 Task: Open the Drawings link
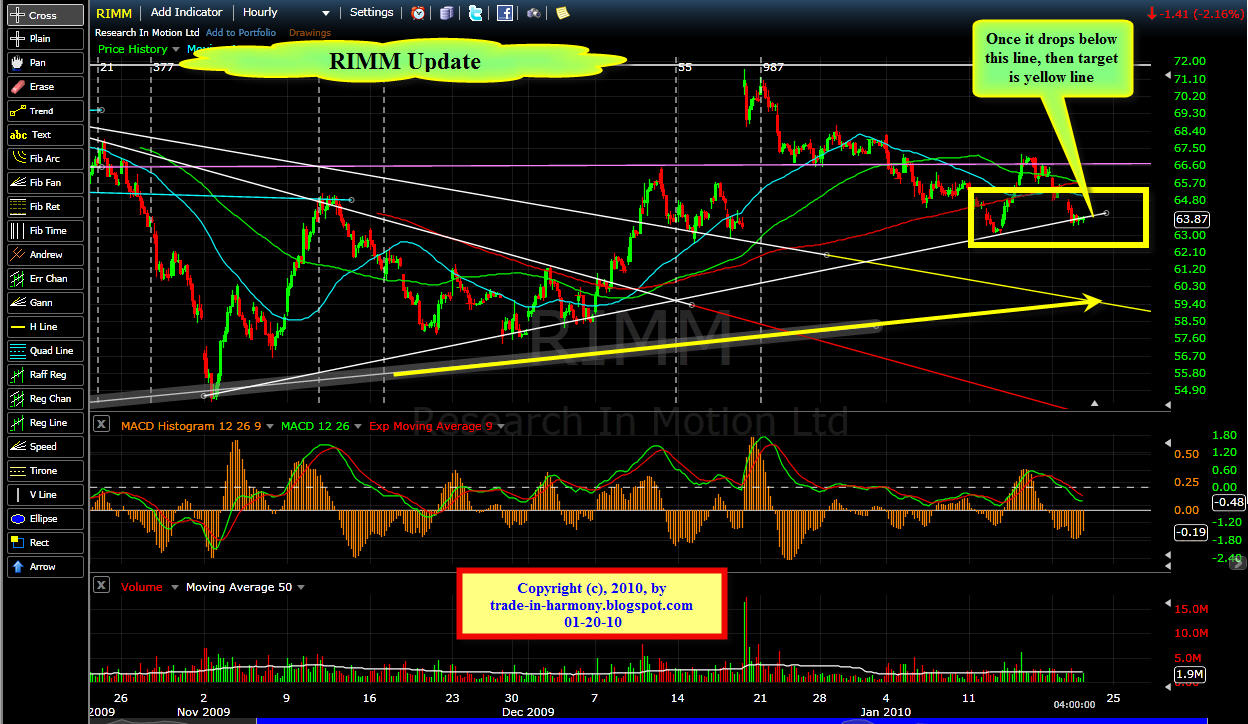pyautogui.click(x=310, y=33)
